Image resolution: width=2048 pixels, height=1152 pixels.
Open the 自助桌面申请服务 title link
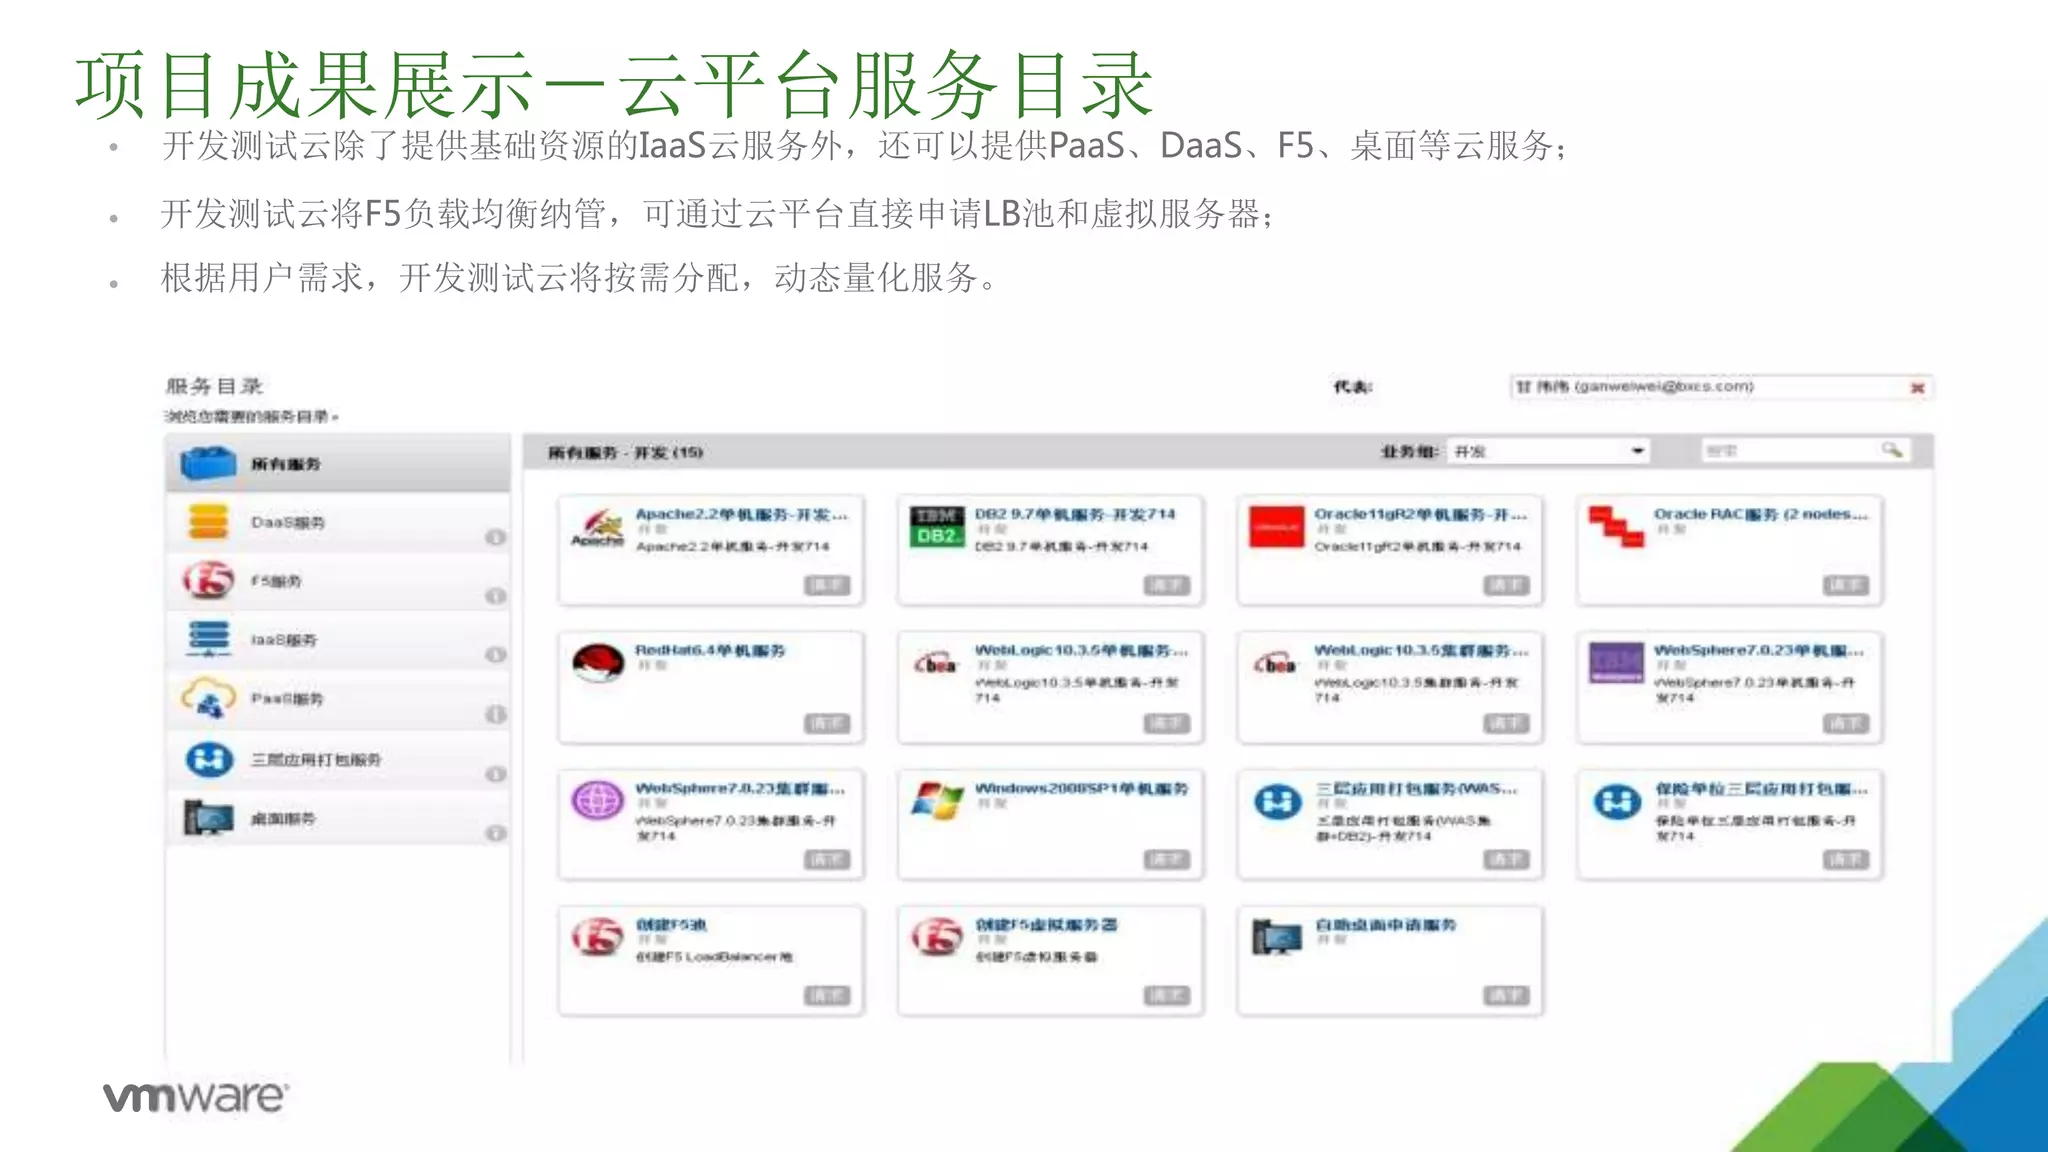tap(1386, 925)
